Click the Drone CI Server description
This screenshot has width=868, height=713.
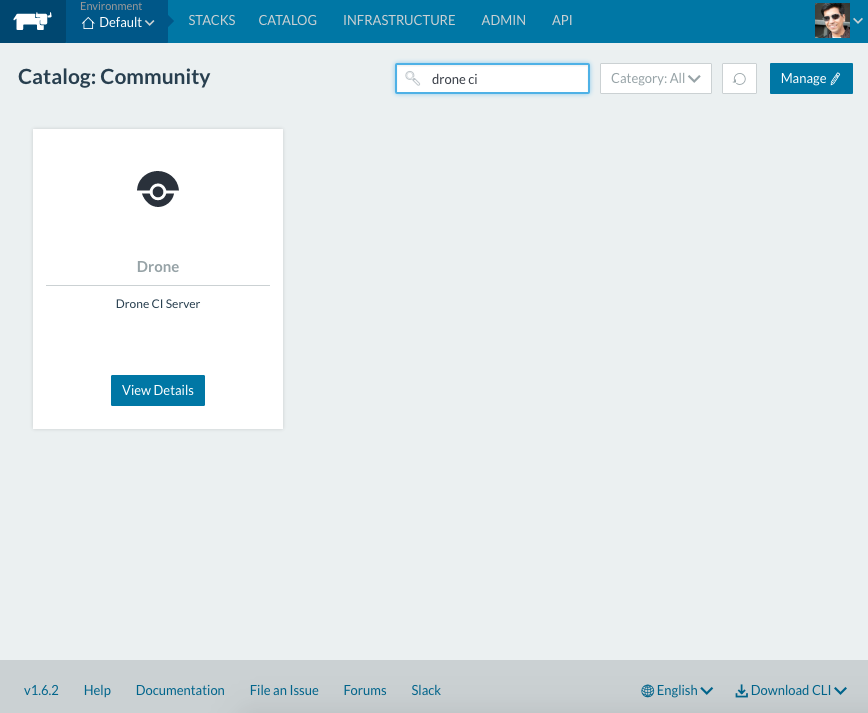tap(158, 304)
